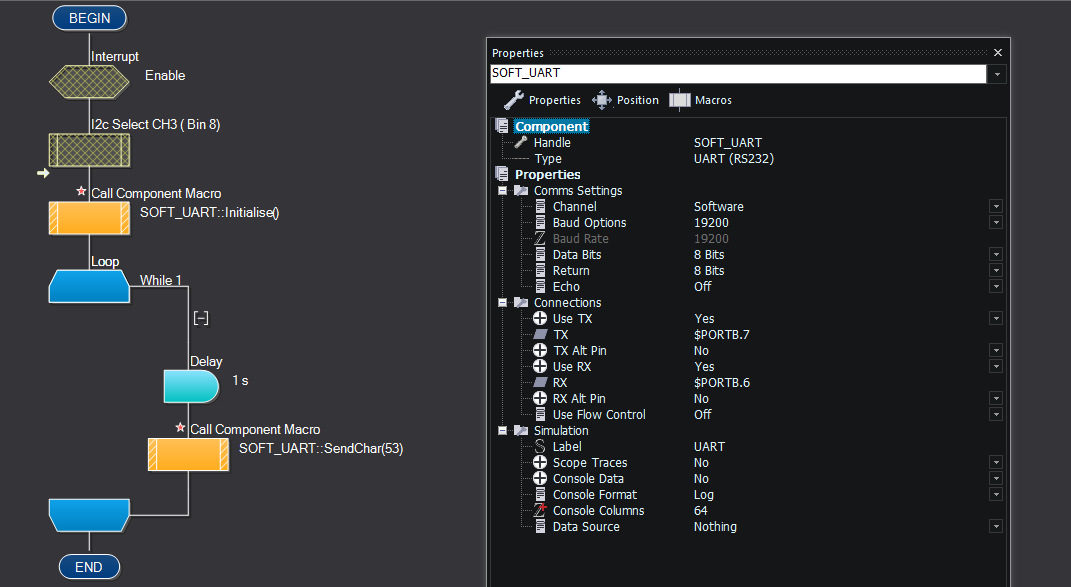Click the BEGIN flowchart terminator

pyautogui.click(x=89, y=18)
